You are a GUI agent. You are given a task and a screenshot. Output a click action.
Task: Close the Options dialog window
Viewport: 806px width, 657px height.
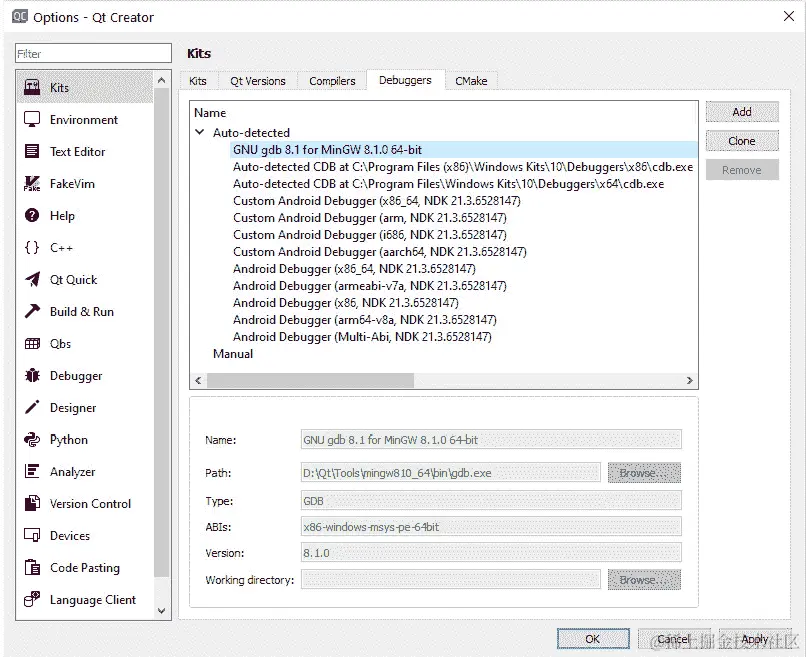789,16
